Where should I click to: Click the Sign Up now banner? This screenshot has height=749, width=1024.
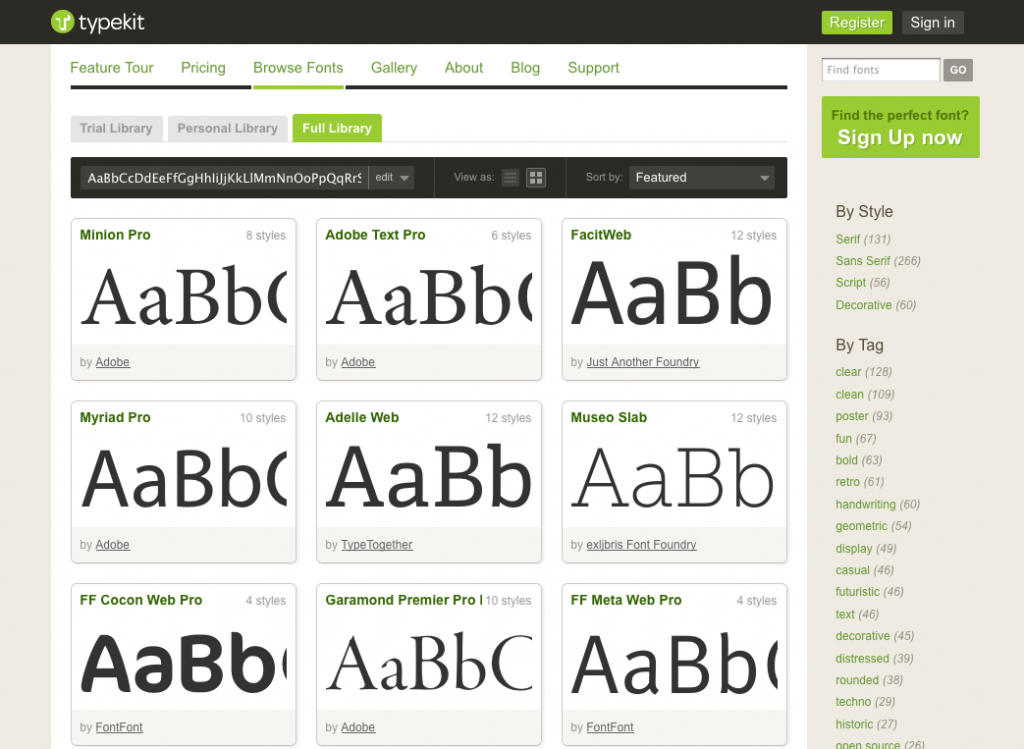coord(901,127)
